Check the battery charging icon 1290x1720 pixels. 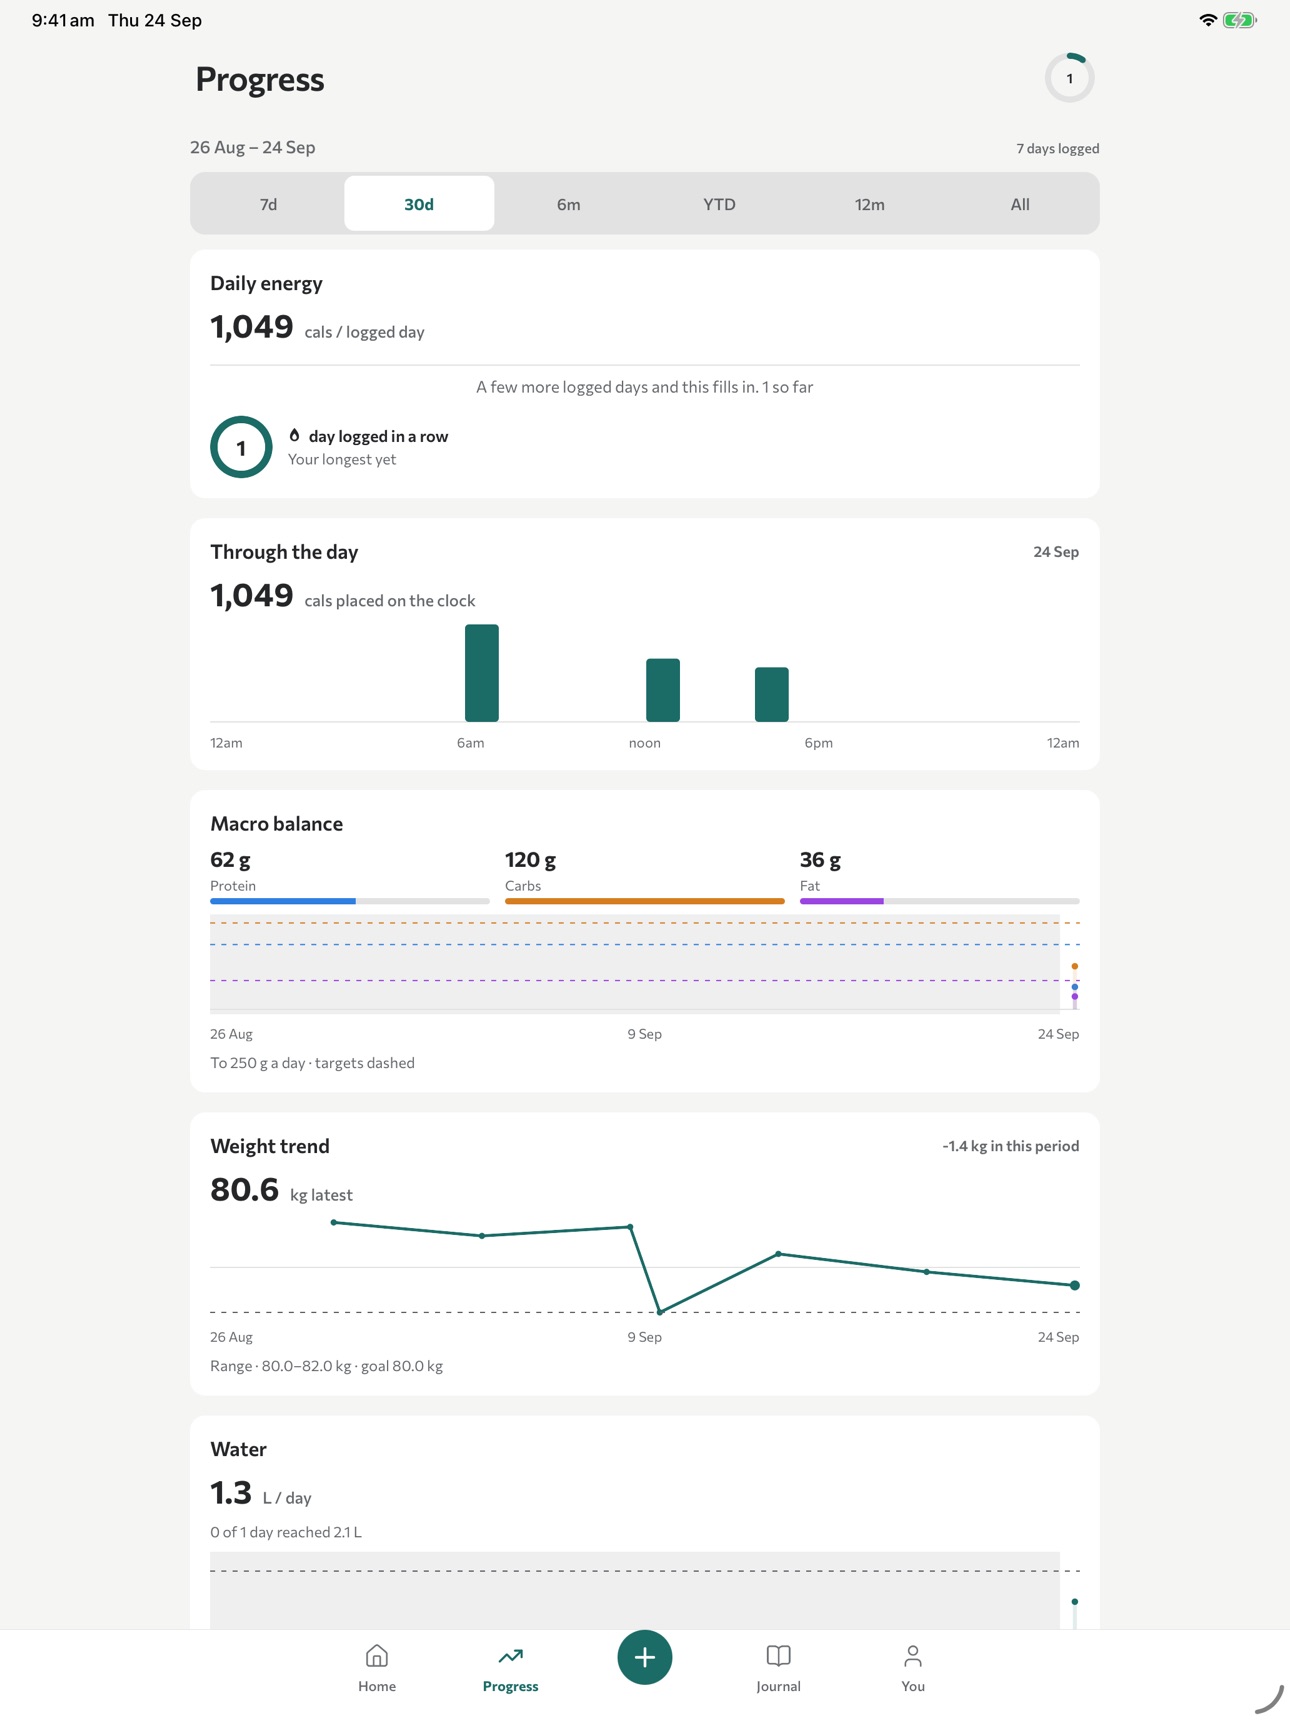coord(1239,20)
